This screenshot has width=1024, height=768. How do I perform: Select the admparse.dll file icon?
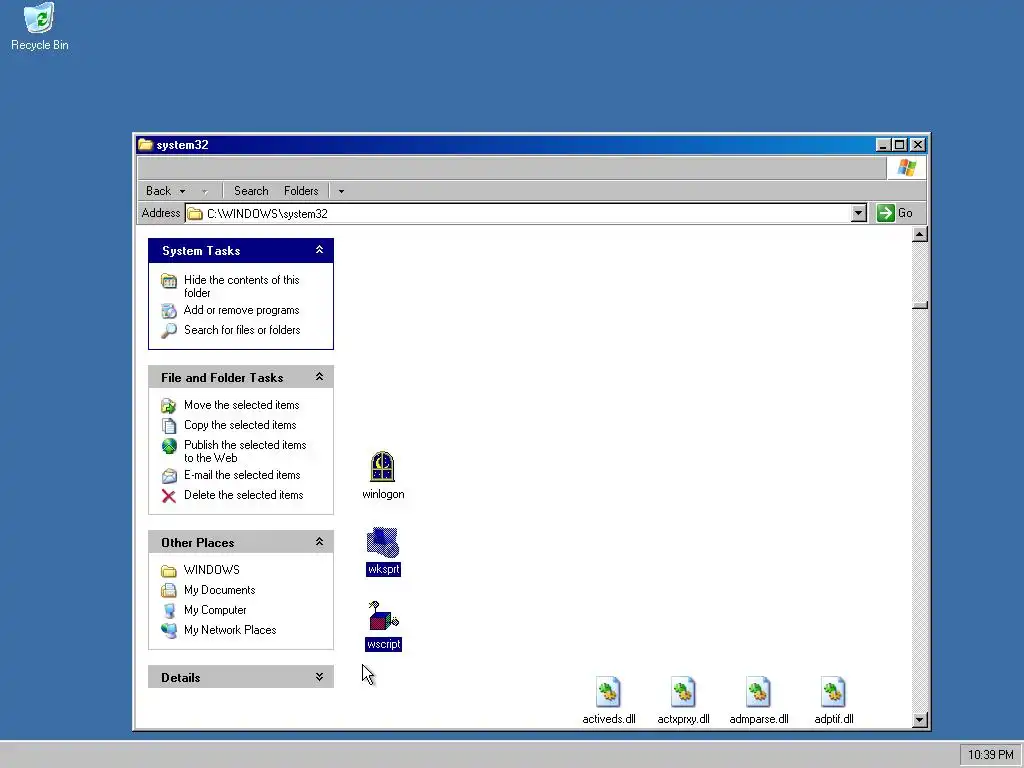point(758,692)
